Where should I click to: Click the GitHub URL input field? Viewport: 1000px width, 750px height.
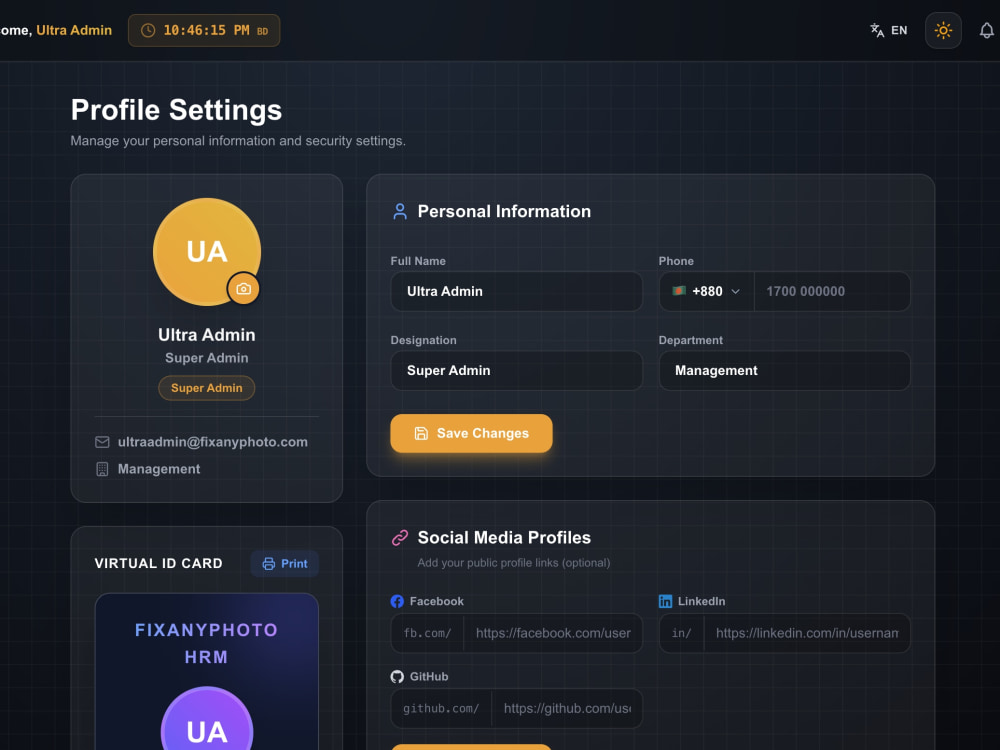(567, 709)
